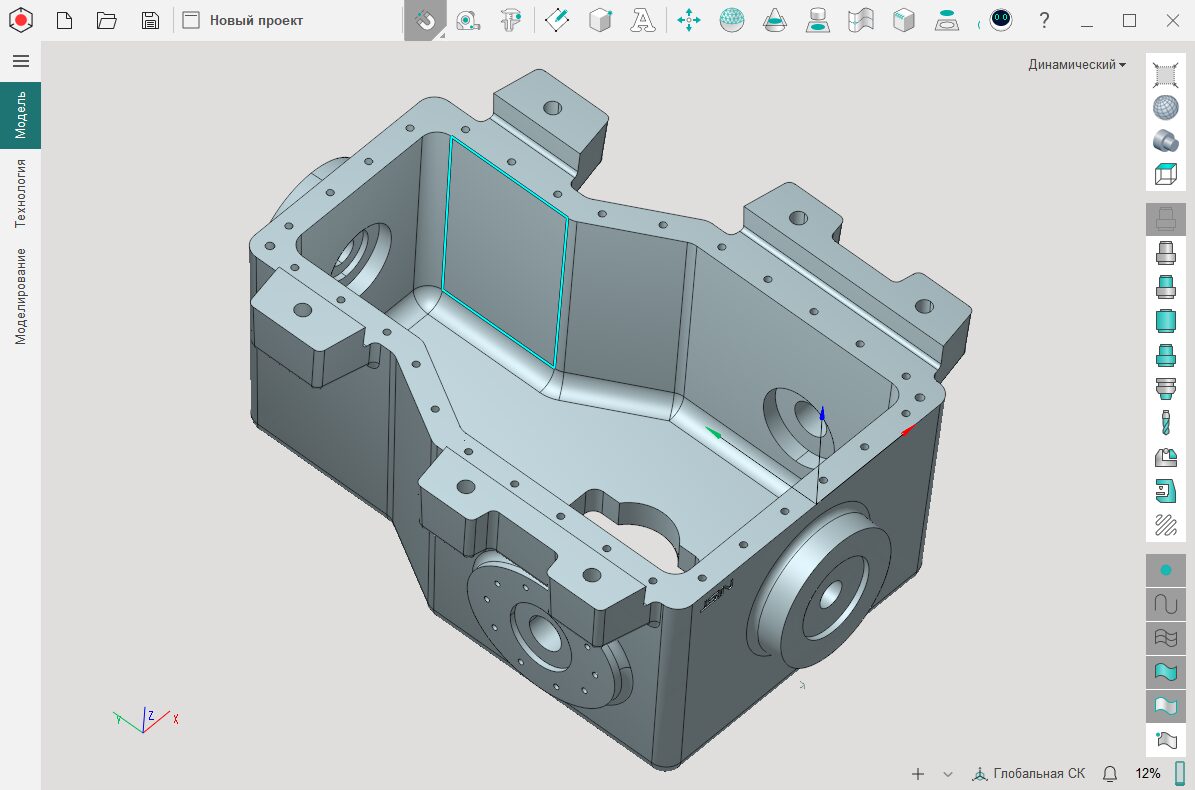1195x790 pixels.
Task: Activate the four-arrow move transform tool
Action: point(688,20)
